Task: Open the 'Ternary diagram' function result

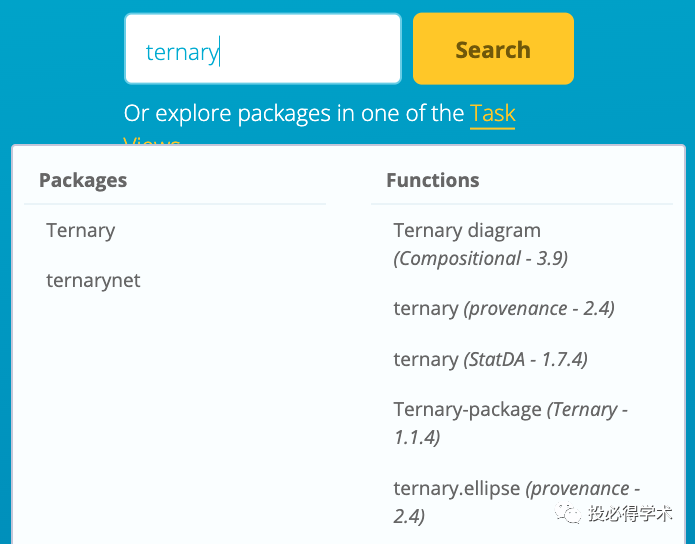Action: click(x=467, y=230)
